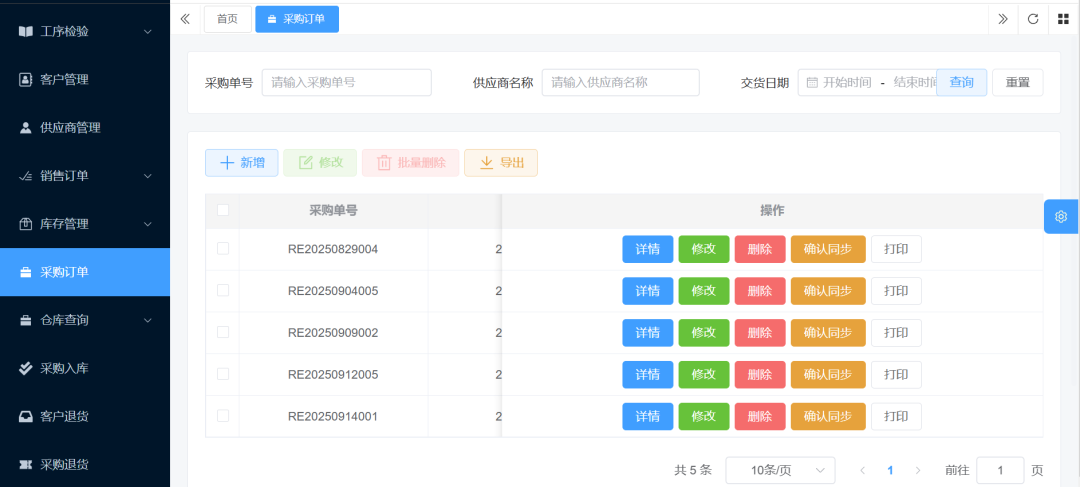
Task: Click the refresh icon in tab bar
Action: pyautogui.click(x=1033, y=19)
